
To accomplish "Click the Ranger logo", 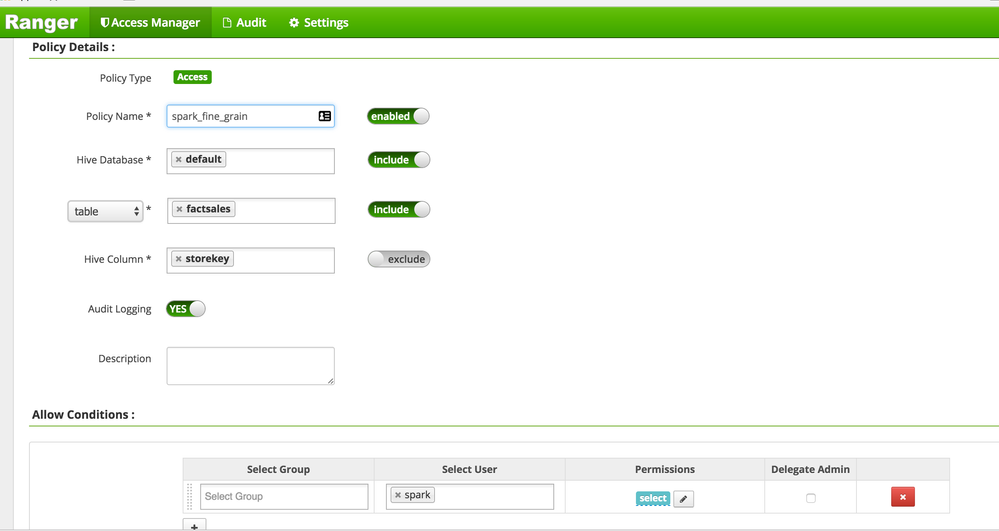I will click(41, 22).
